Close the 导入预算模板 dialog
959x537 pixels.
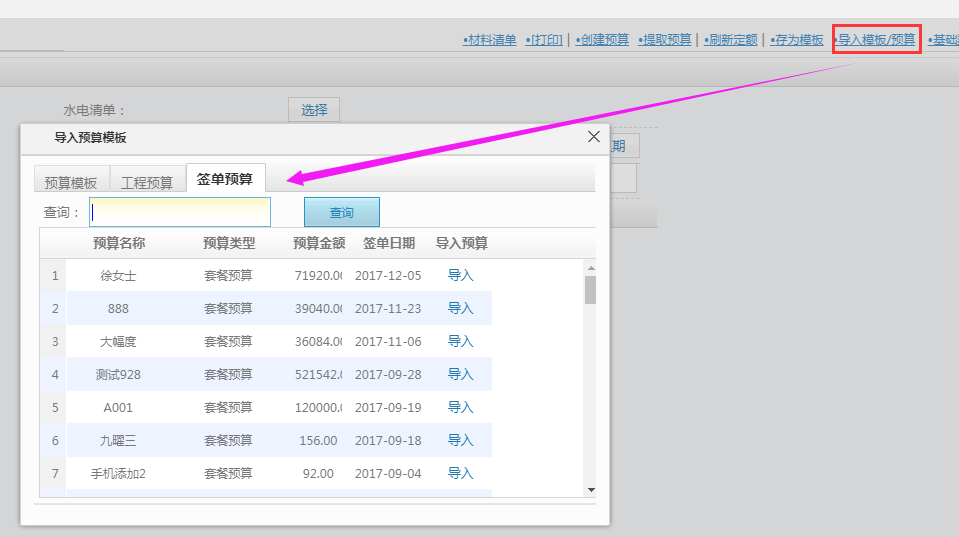click(593, 136)
